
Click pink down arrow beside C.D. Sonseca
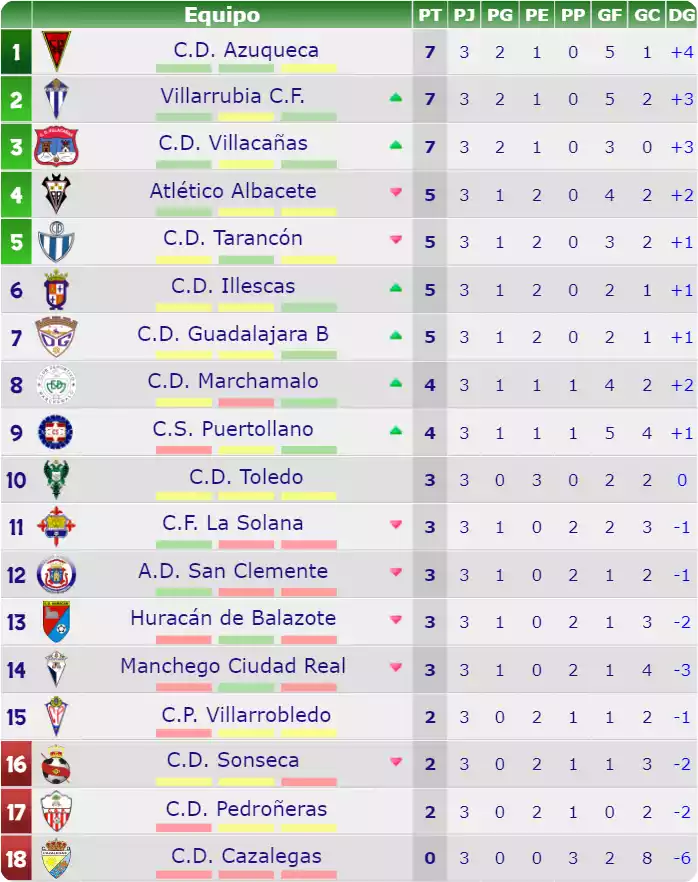click(396, 762)
